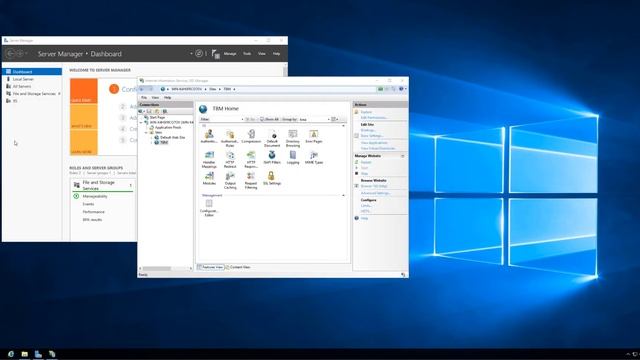Select IIS in Server Manager sidebar

point(15,101)
